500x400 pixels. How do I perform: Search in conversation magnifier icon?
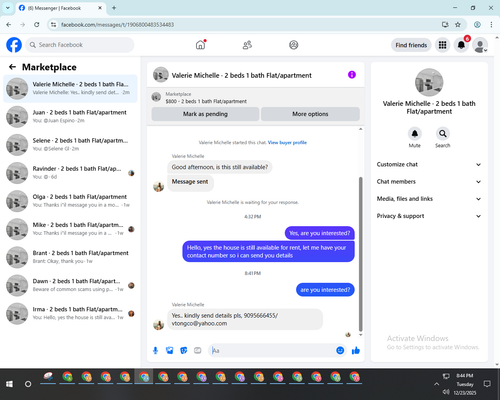point(443,134)
